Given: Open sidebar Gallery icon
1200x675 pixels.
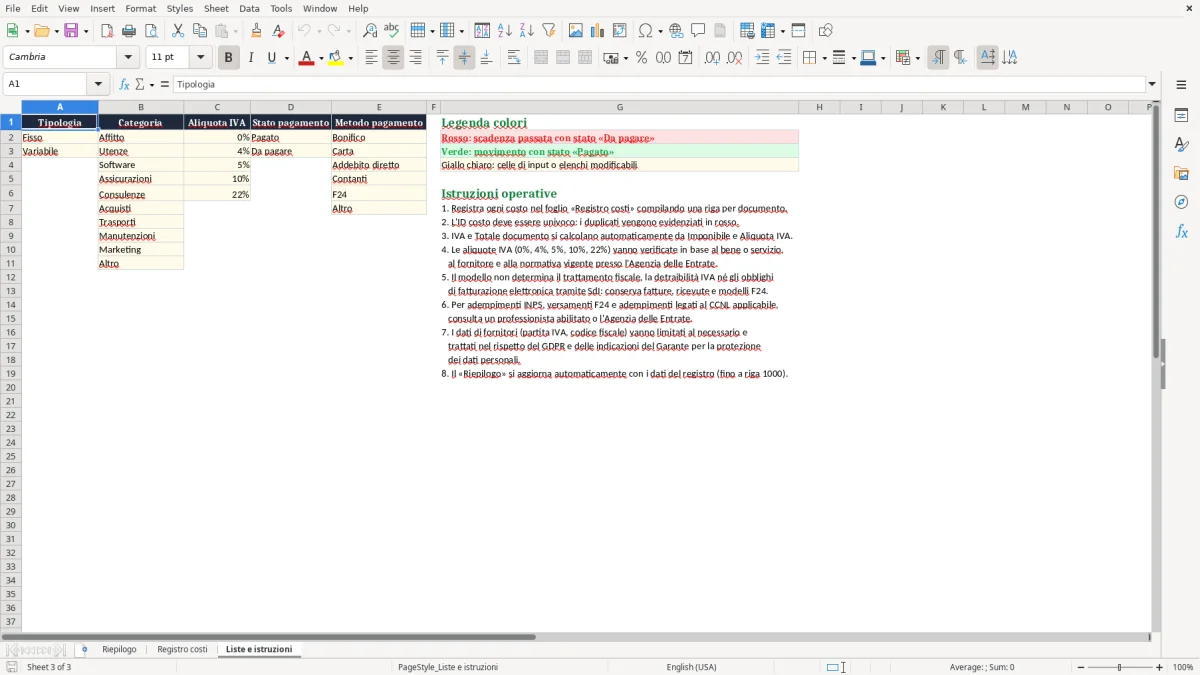Looking at the screenshot, I should point(1181,174).
